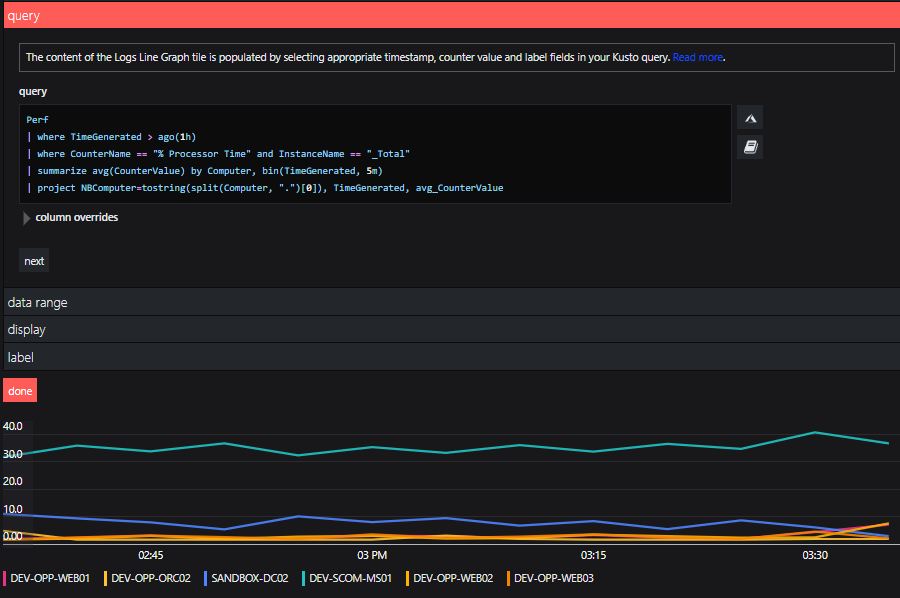Follow the Read more link
Screen dimensions: 900x598
pyautogui.click(x=697, y=58)
